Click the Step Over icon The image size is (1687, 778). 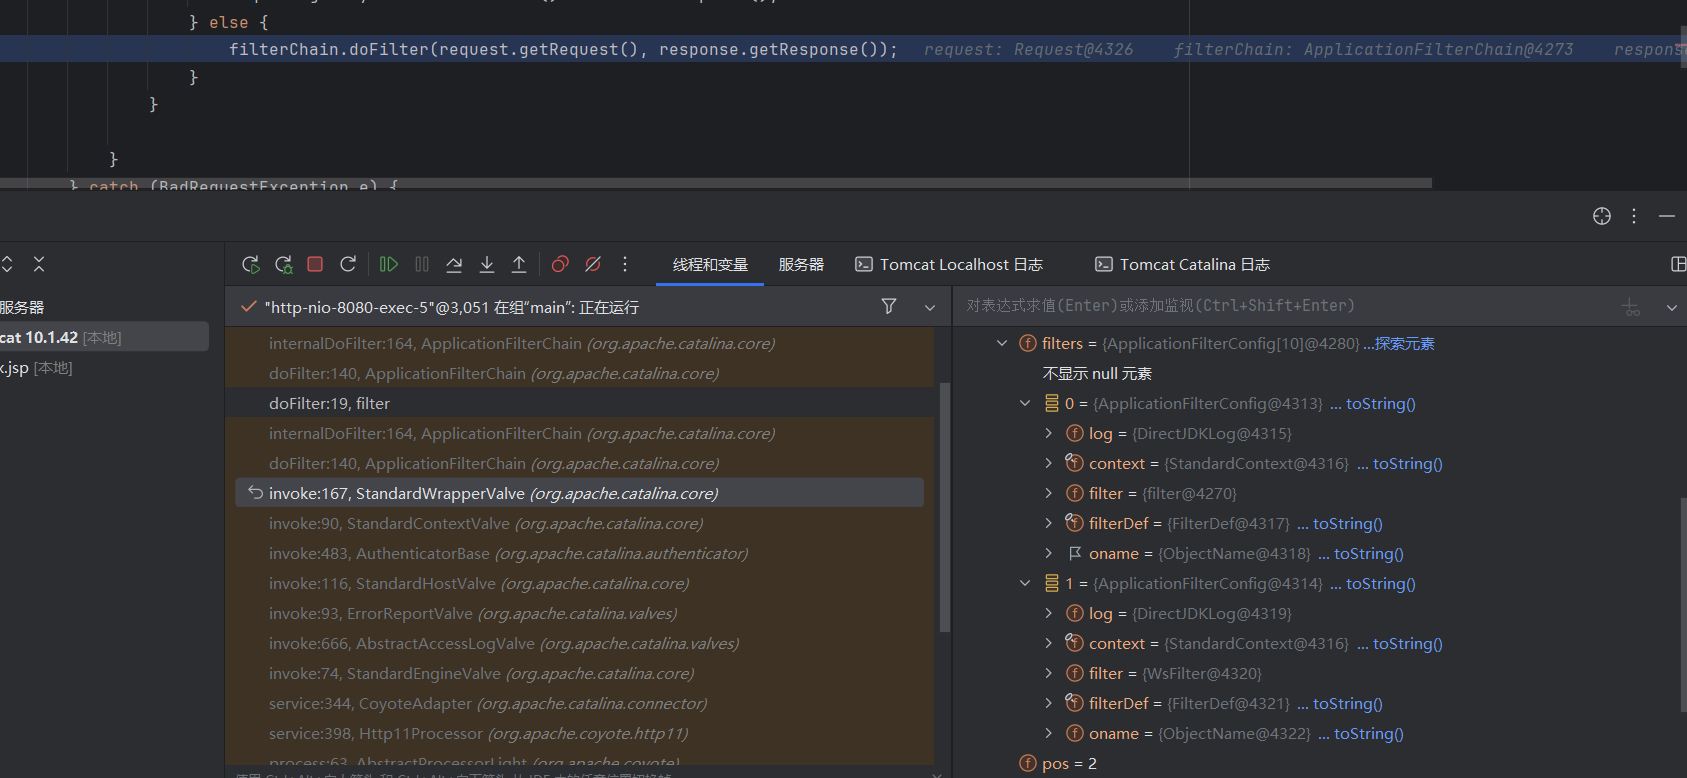(x=454, y=264)
